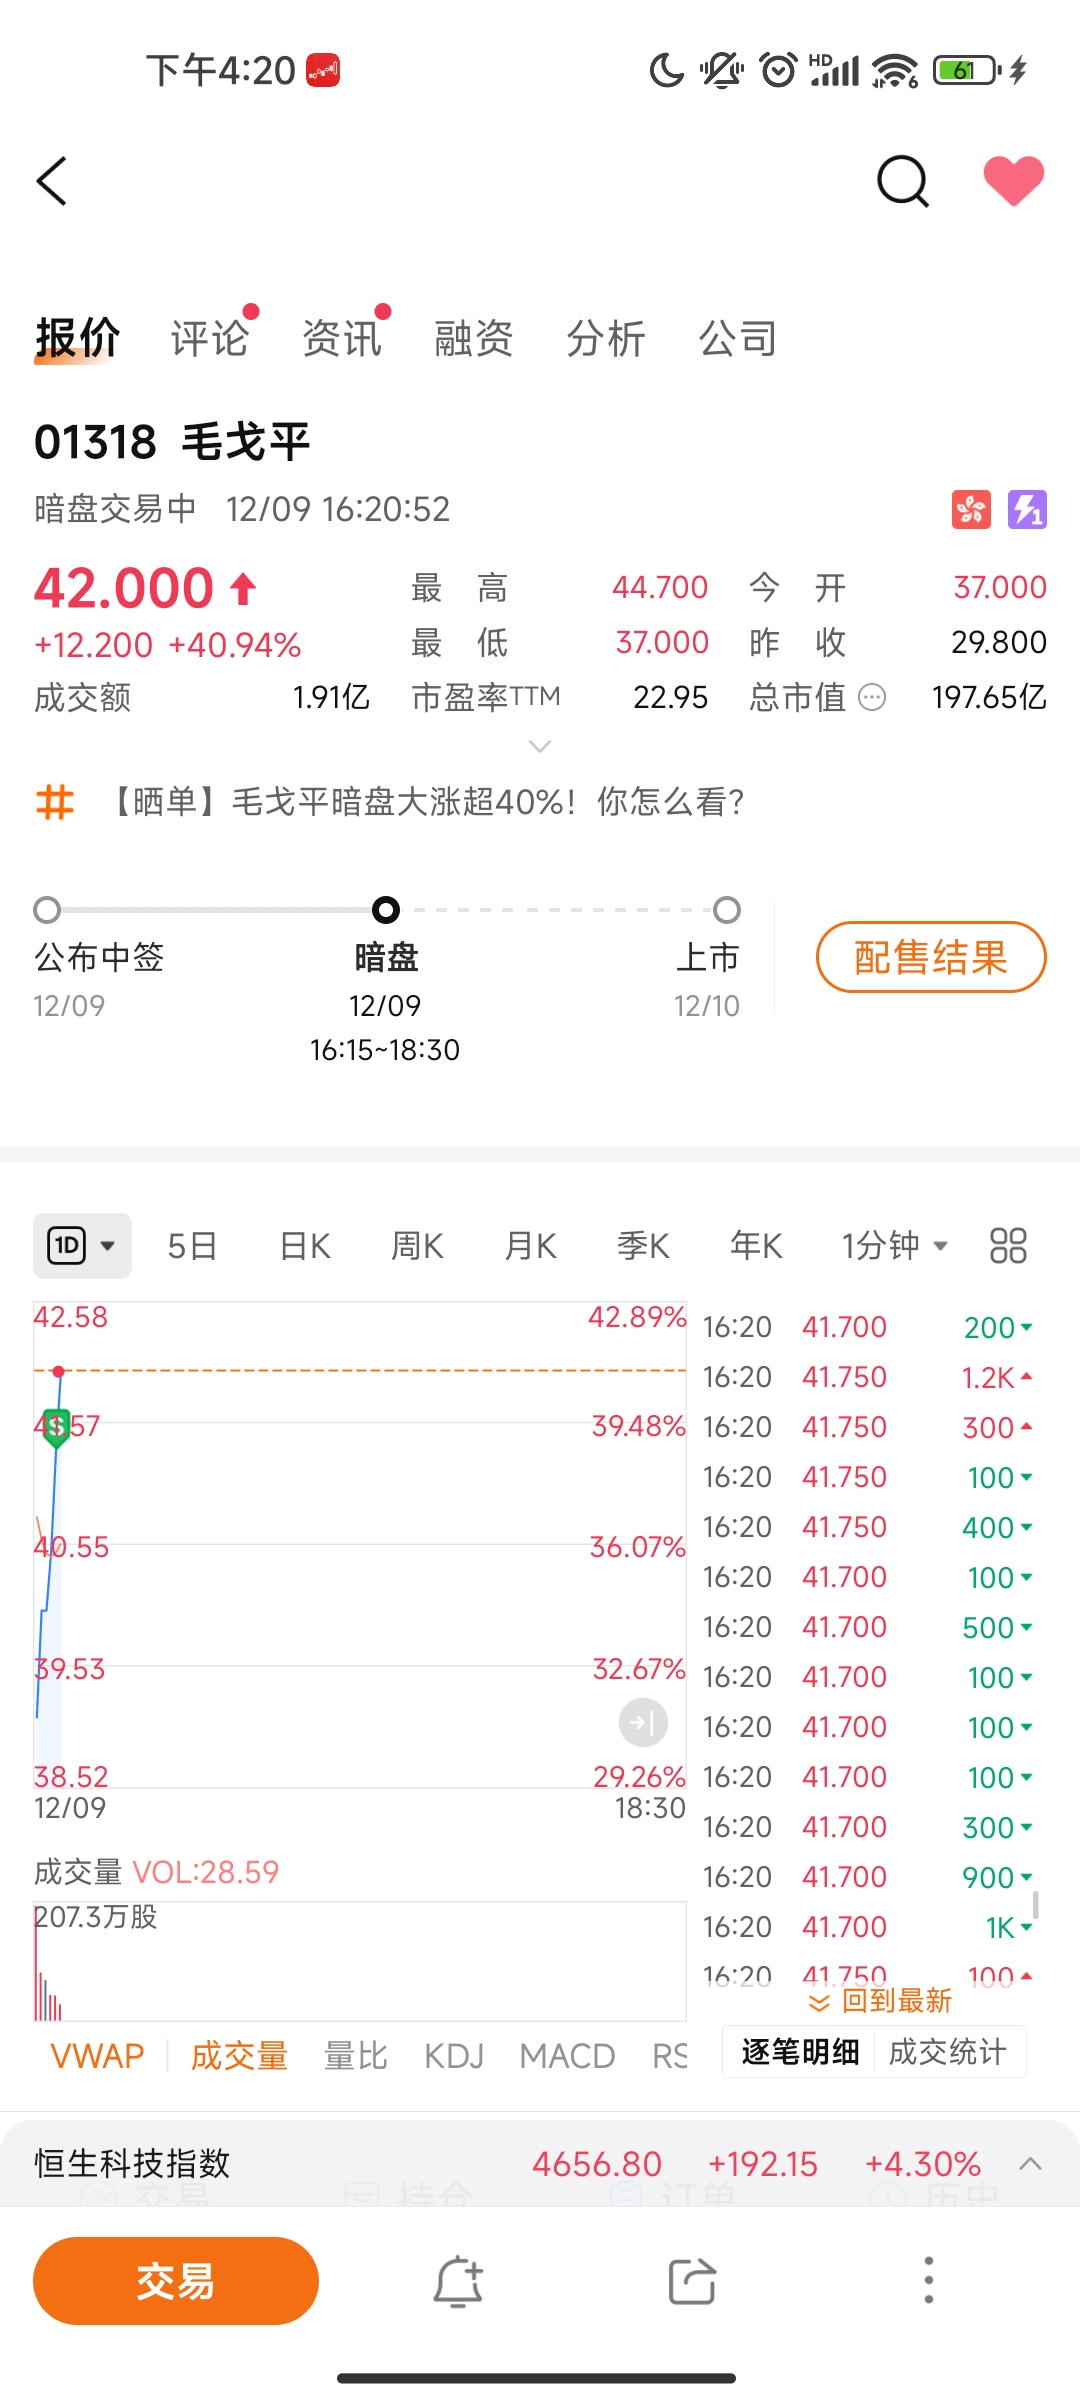Viewport: 1080px width, 2400px height.
Task: Tap the chart jump-to-latest arrow icon
Action: pos(643,1723)
